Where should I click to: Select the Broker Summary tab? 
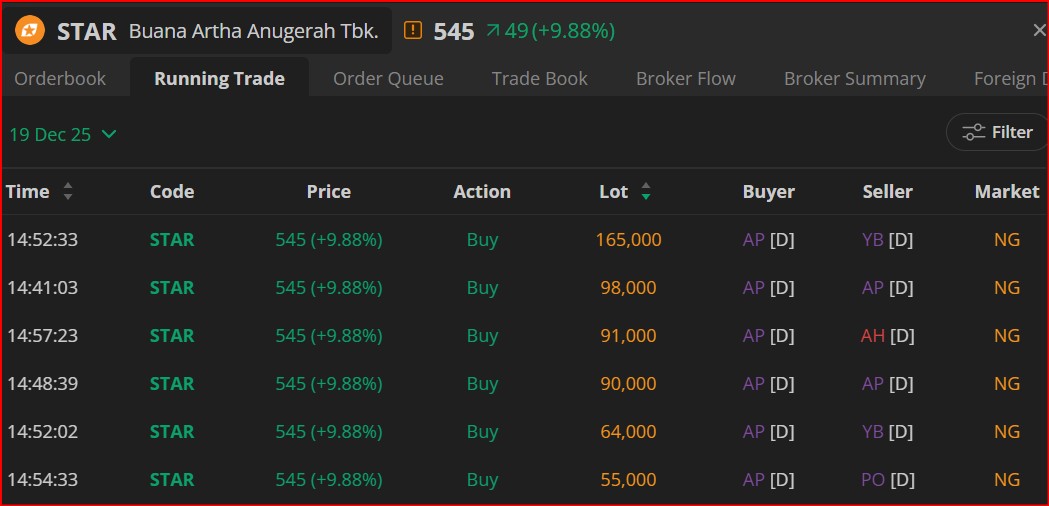[854, 79]
